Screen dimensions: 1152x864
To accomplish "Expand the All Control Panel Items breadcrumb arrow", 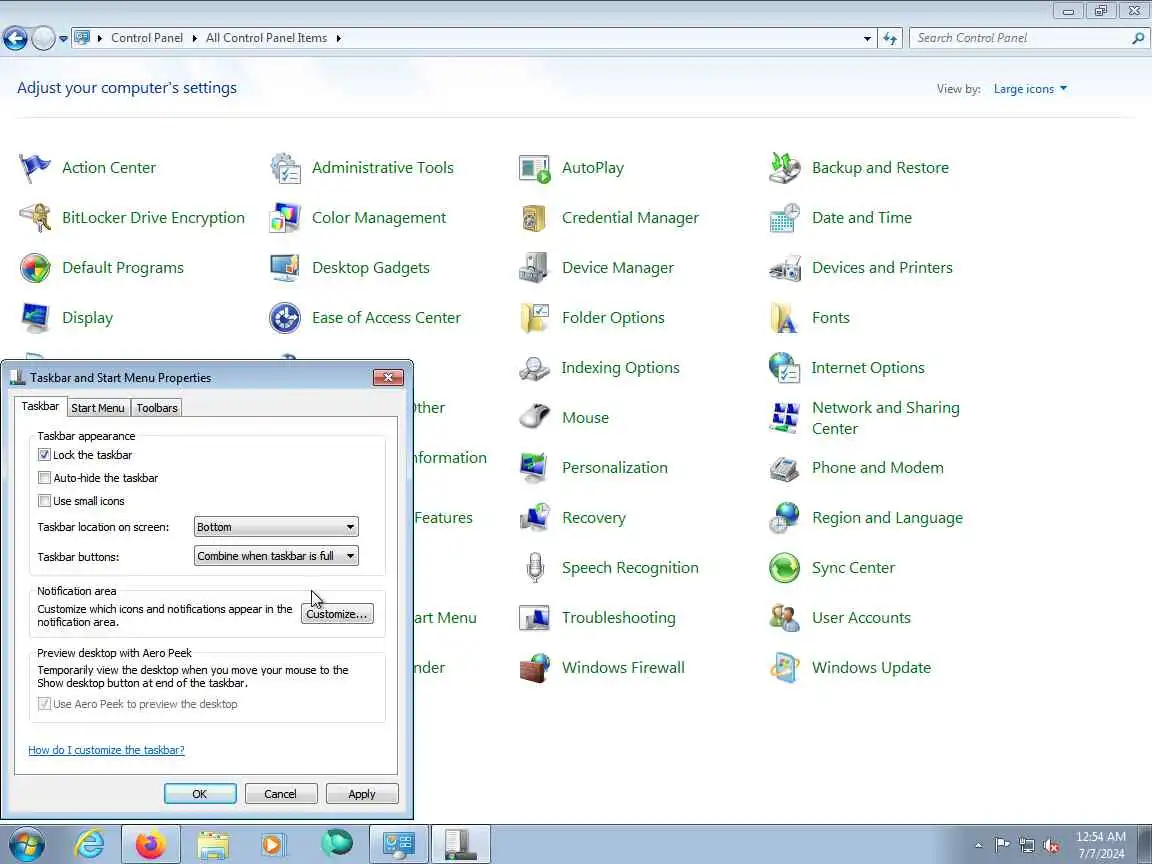I will pyautogui.click(x=339, y=38).
